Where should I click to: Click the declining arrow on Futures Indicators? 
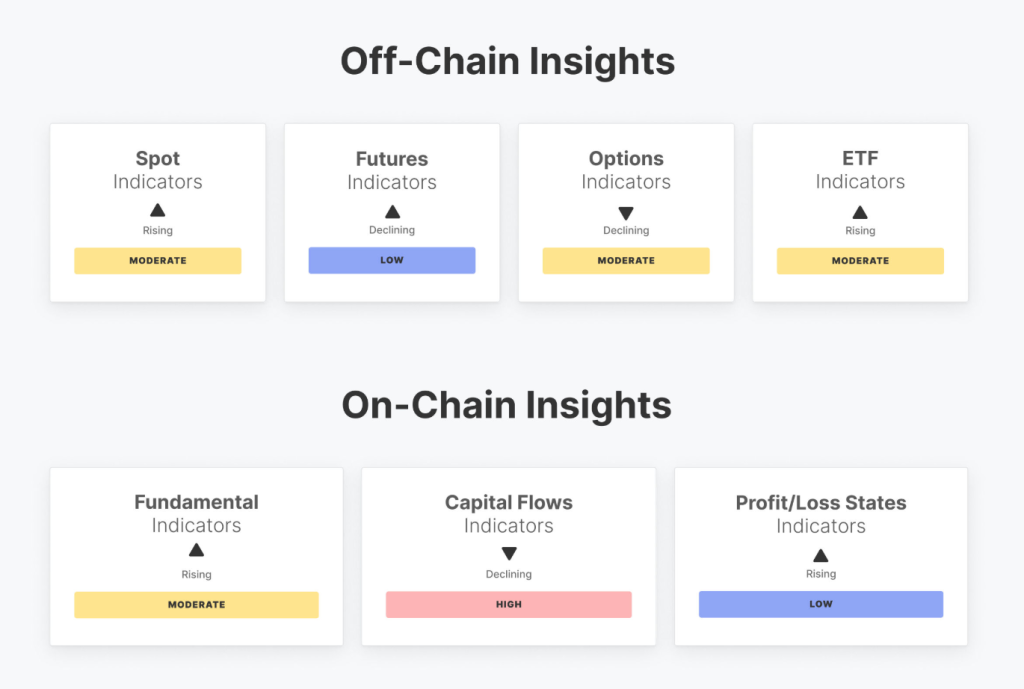(391, 210)
